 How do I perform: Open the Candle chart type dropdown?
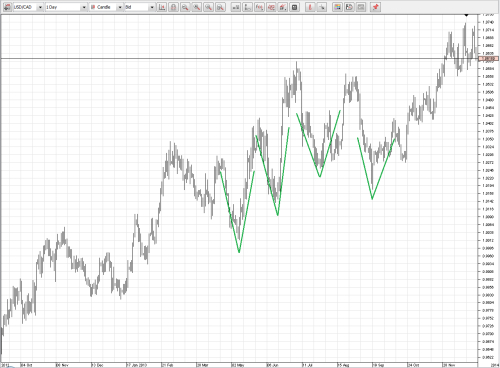pos(106,7)
